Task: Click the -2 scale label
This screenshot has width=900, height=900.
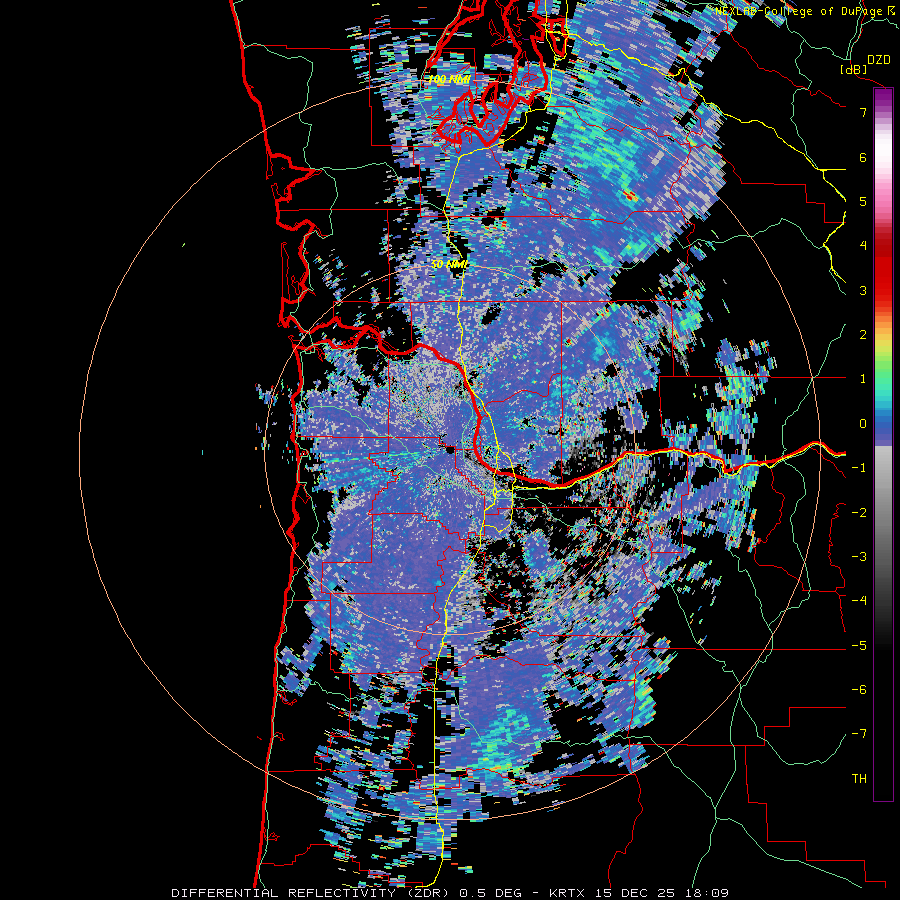Action: pyautogui.click(x=859, y=513)
